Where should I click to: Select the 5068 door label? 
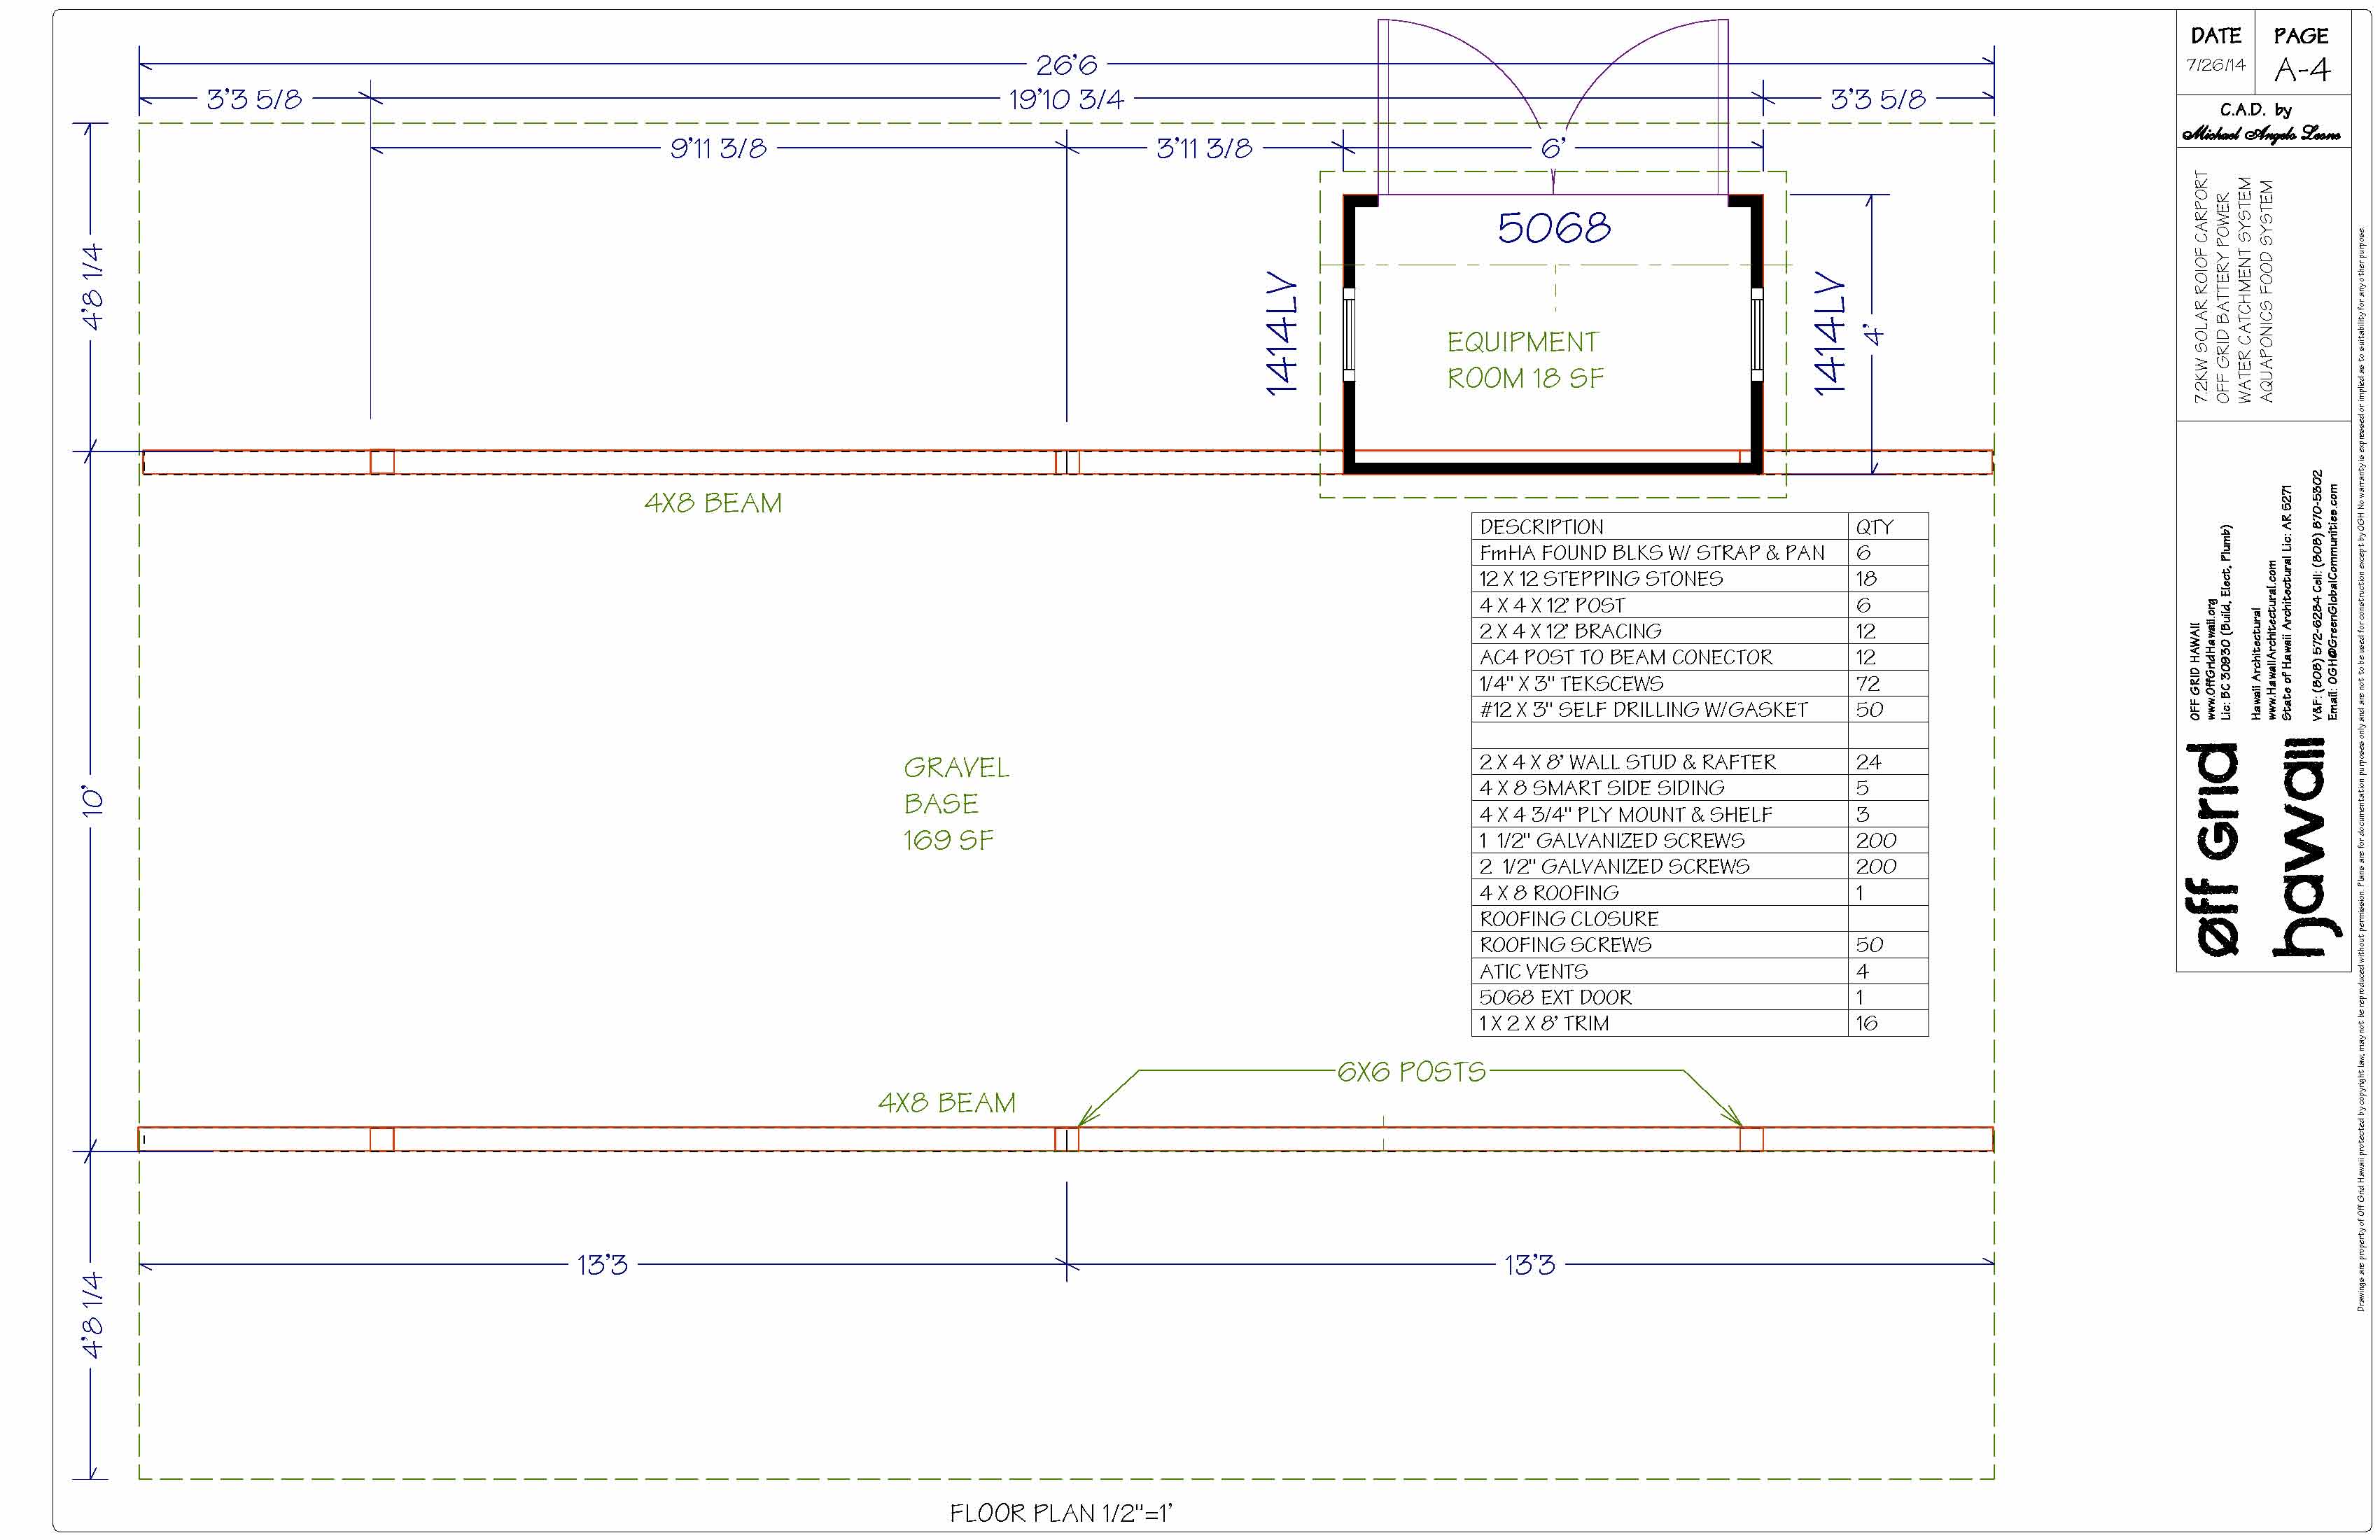pos(1554,228)
